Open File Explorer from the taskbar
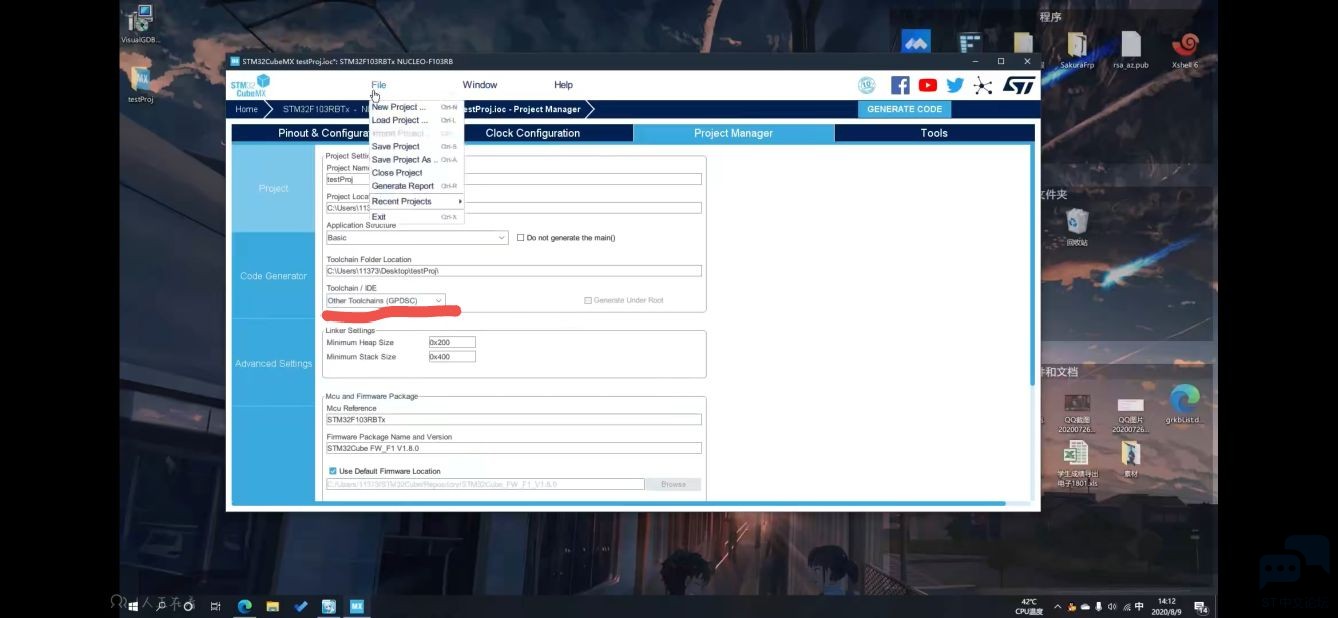Viewport: 1338px width, 618px height. 272,606
